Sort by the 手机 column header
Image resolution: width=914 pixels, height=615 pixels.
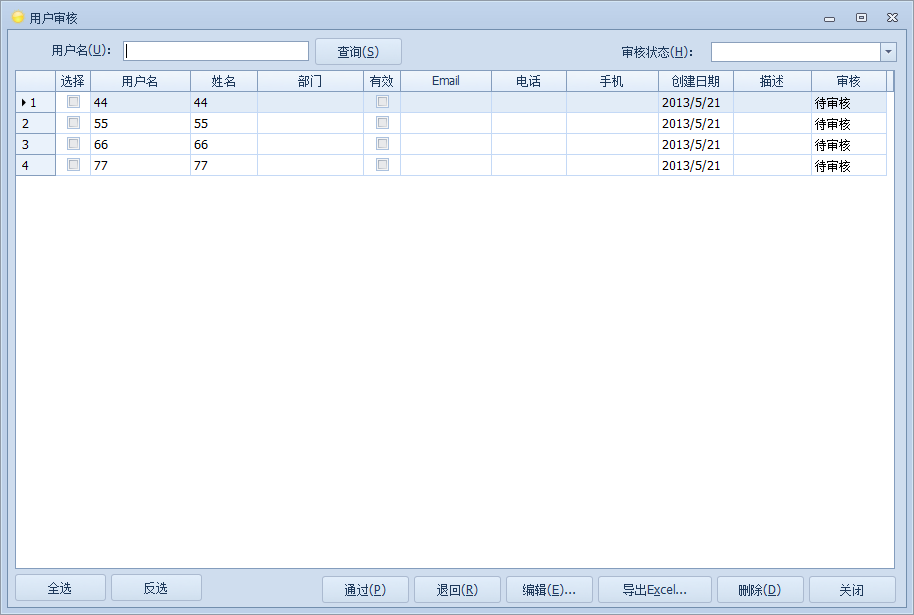pos(612,81)
